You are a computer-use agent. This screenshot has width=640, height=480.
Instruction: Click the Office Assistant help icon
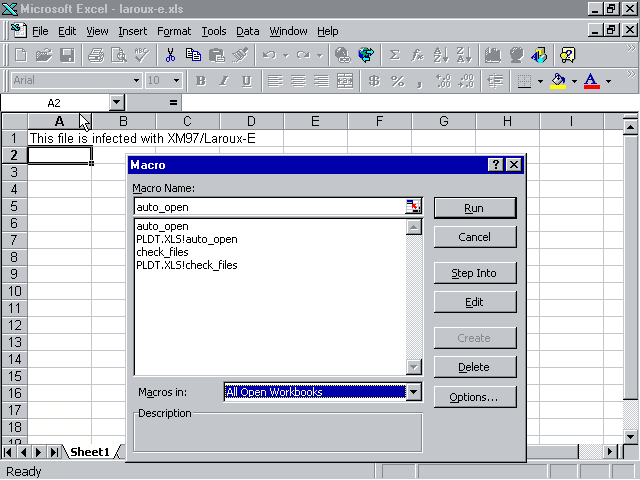(x=568, y=55)
